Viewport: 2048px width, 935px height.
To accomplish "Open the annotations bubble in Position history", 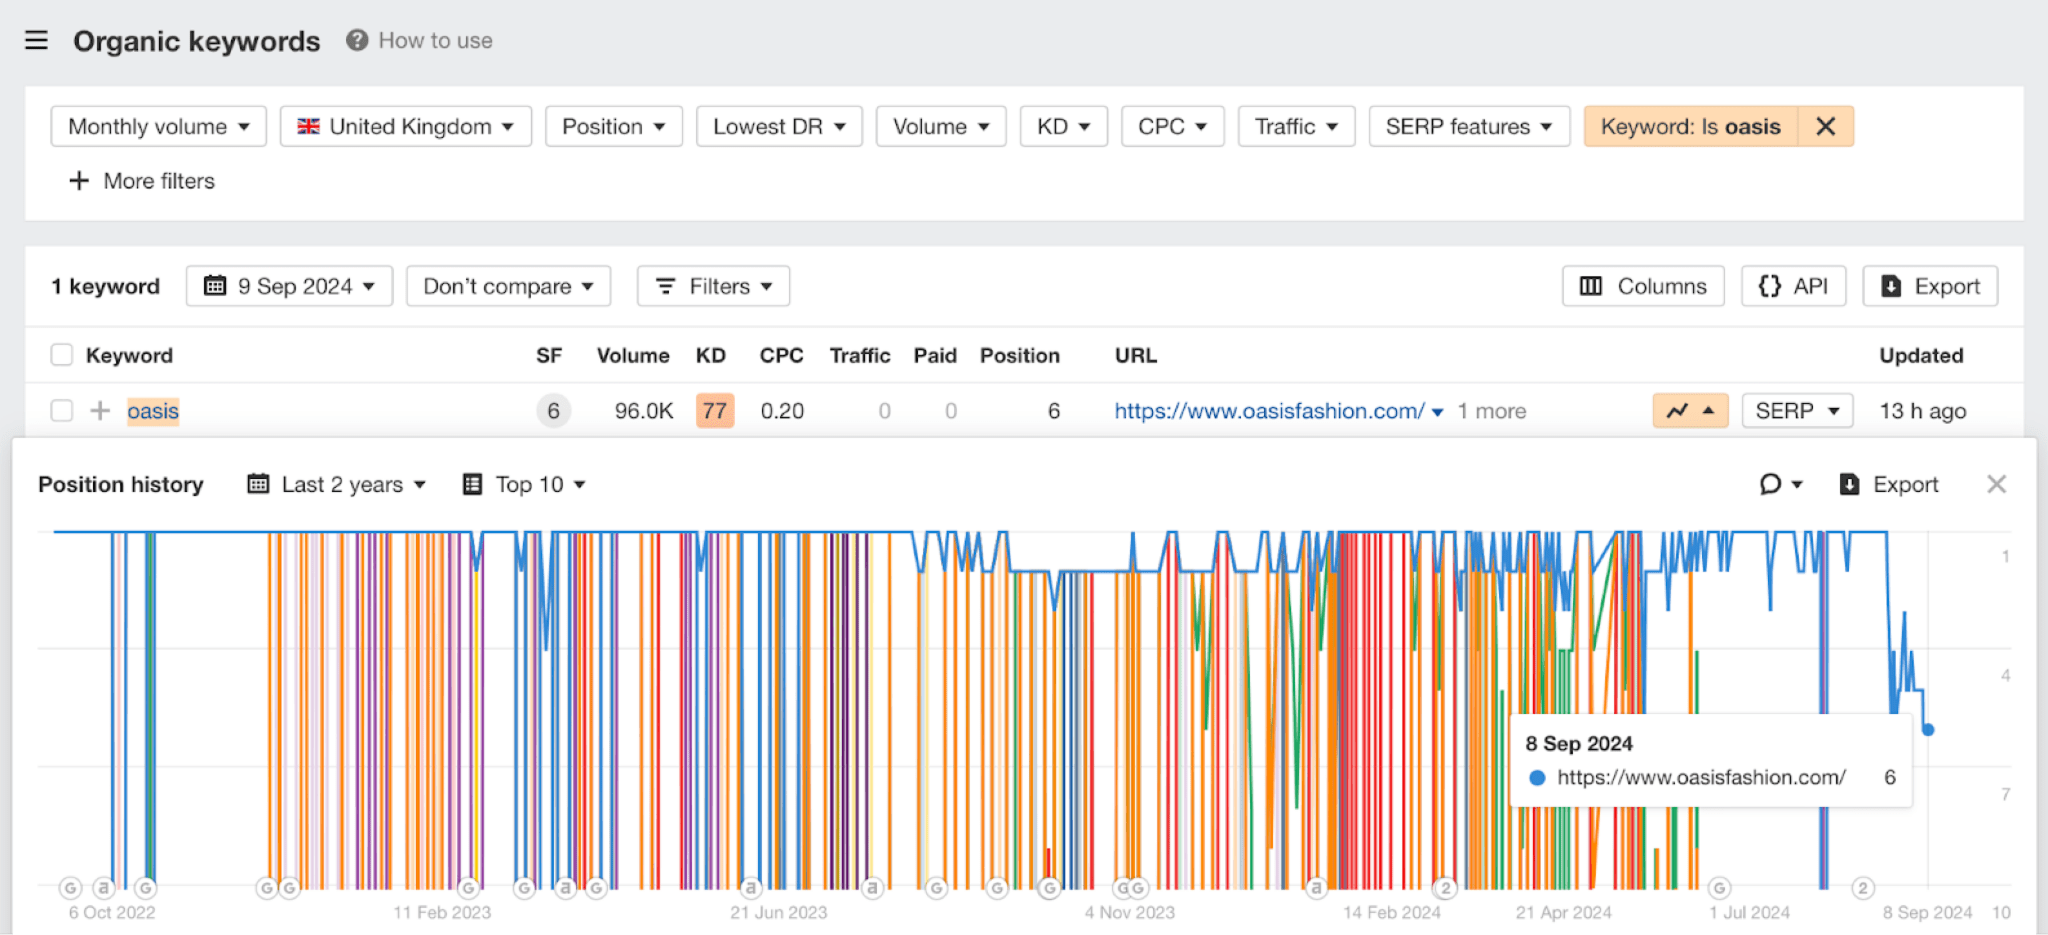I will [1773, 484].
